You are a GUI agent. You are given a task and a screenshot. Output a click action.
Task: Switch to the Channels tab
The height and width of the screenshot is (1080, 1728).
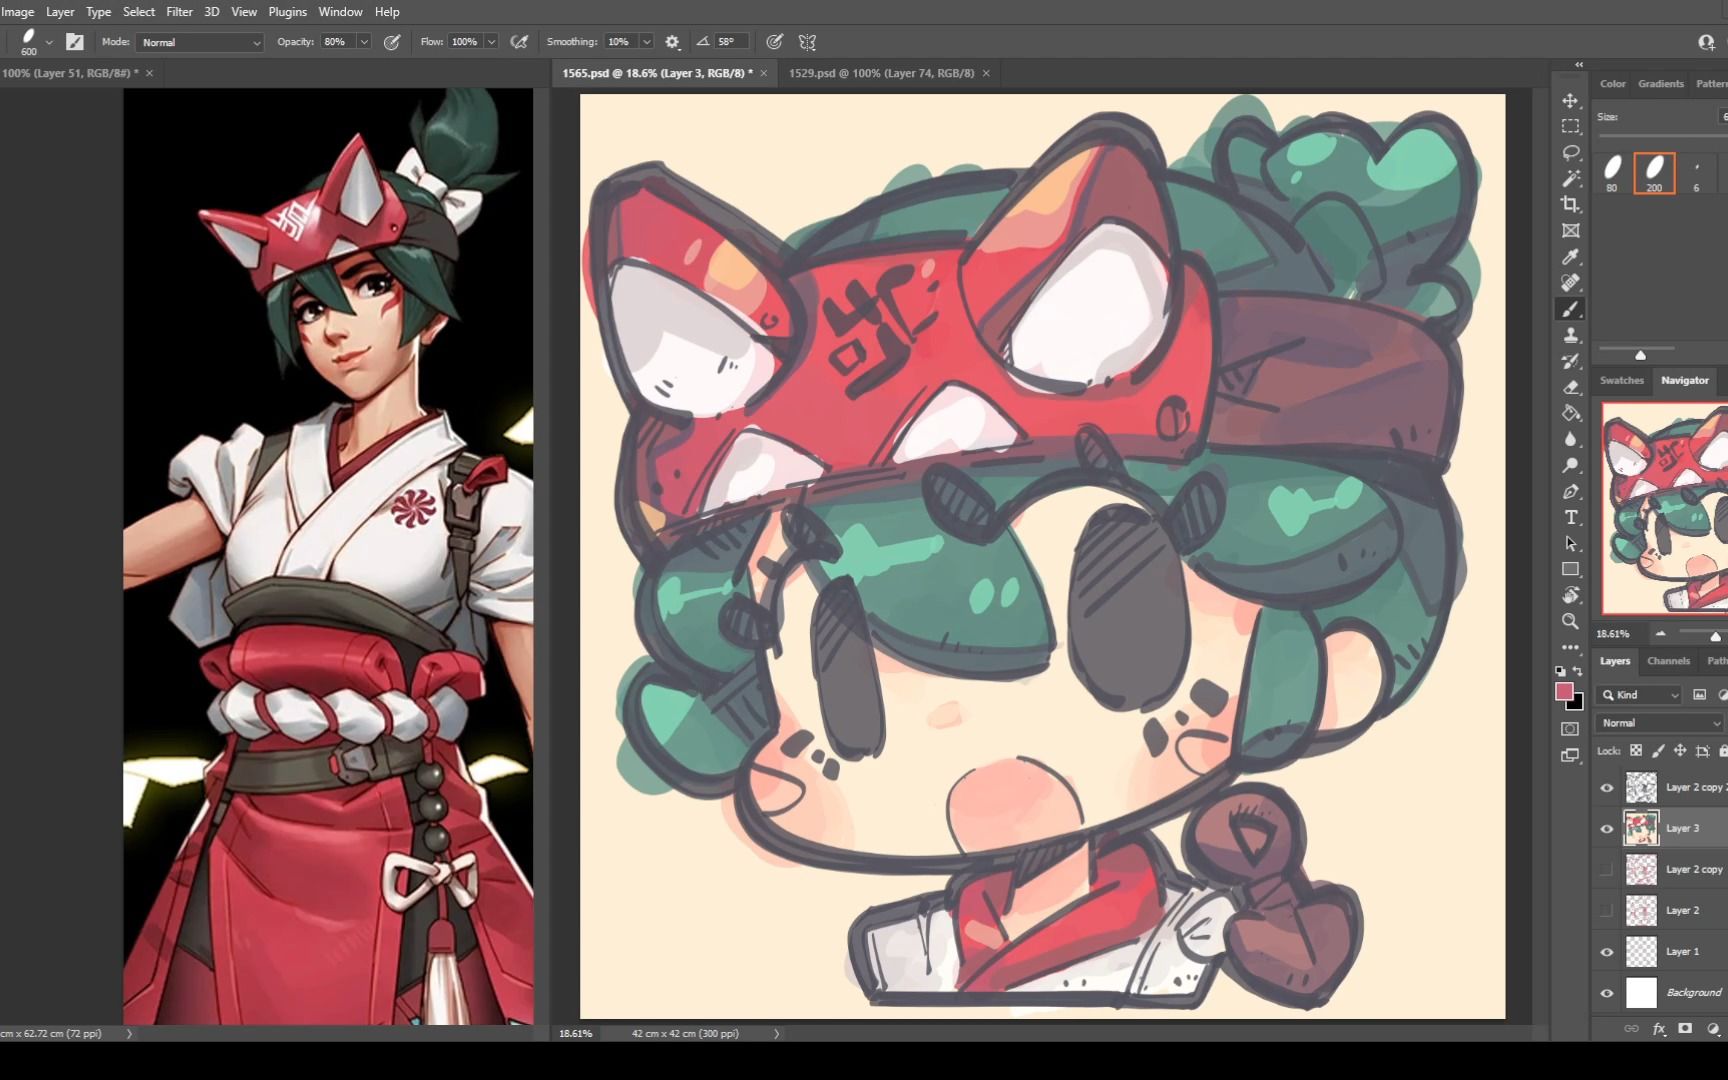point(1668,661)
